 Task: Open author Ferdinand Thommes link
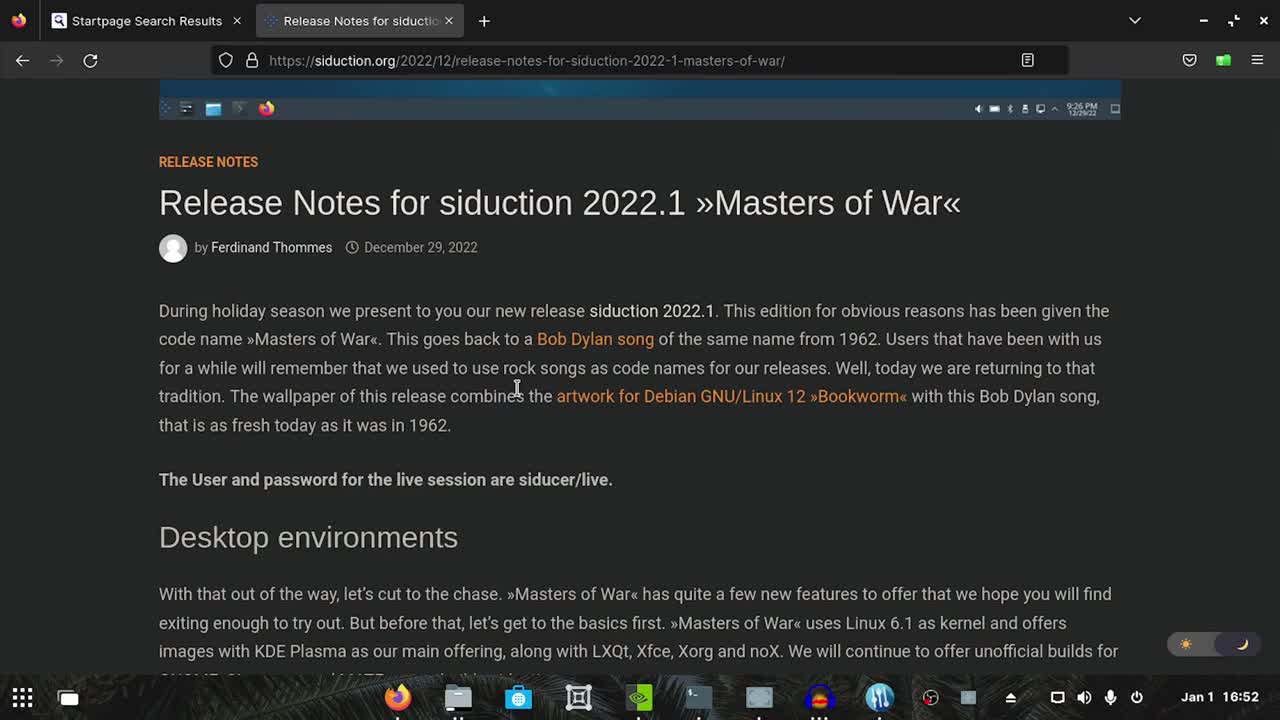point(271,247)
